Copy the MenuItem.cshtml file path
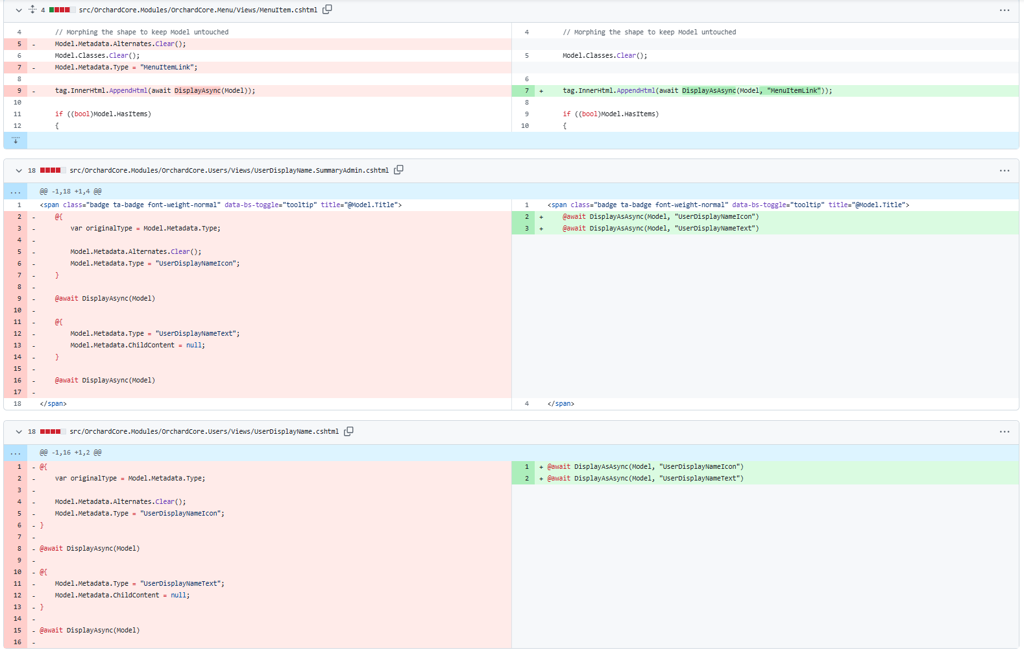The height and width of the screenshot is (652, 1024). point(327,9)
